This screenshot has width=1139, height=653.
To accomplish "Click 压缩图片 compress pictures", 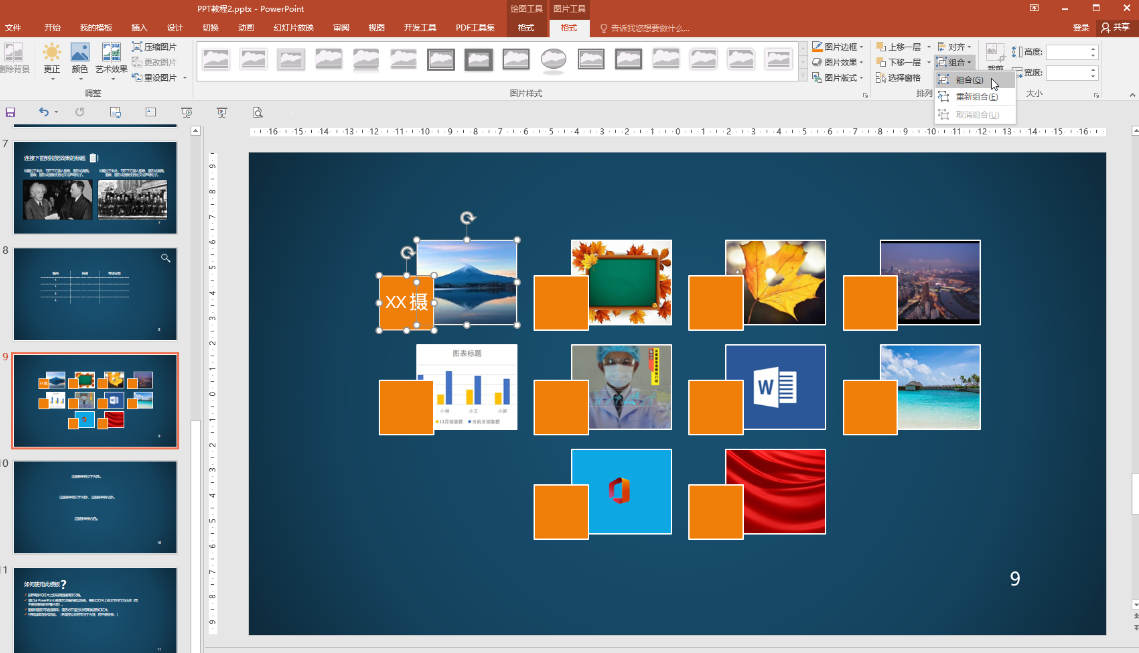I will click(154, 47).
